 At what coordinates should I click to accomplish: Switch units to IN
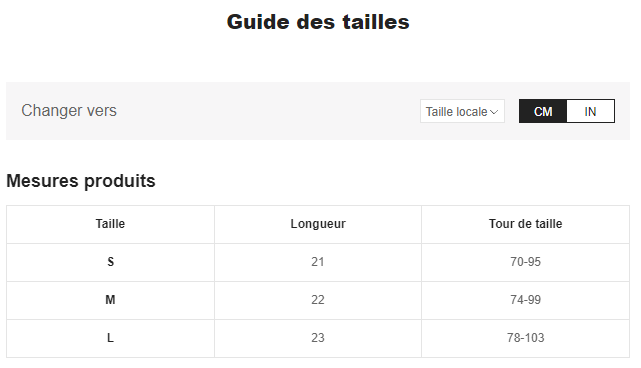pyautogui.click(x=590, y=111)
